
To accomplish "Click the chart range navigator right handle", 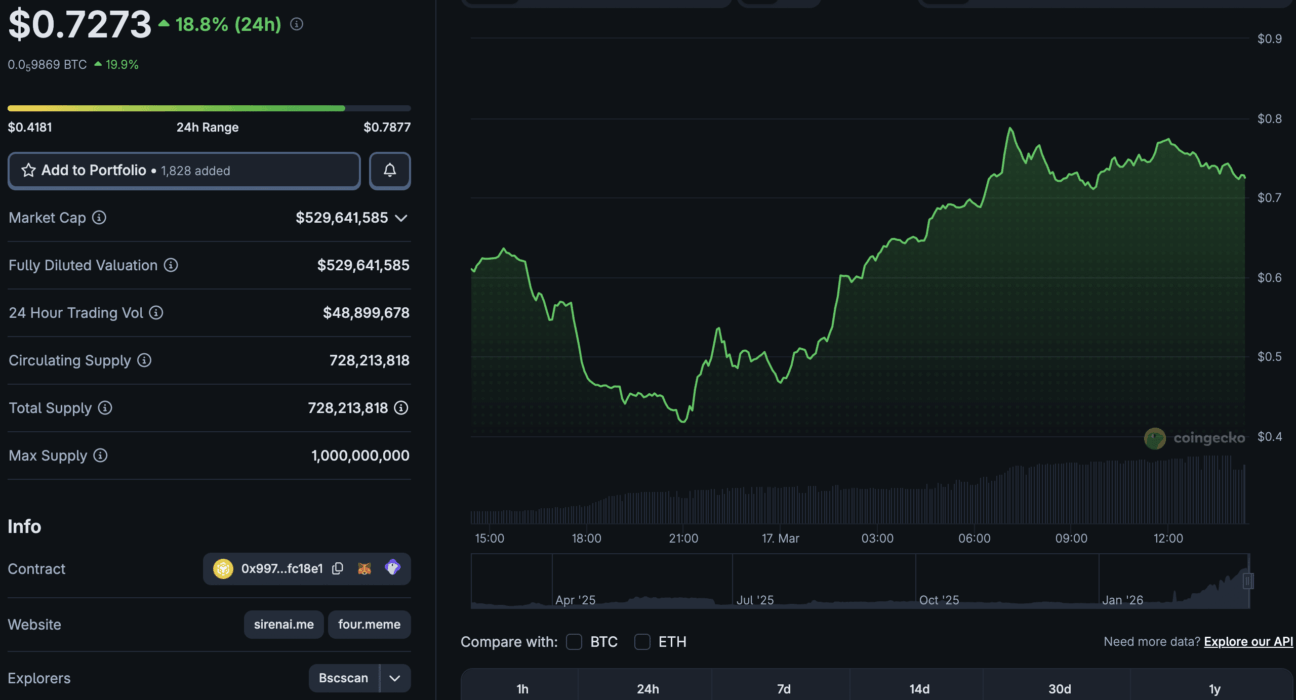I will click(1248, 581).
